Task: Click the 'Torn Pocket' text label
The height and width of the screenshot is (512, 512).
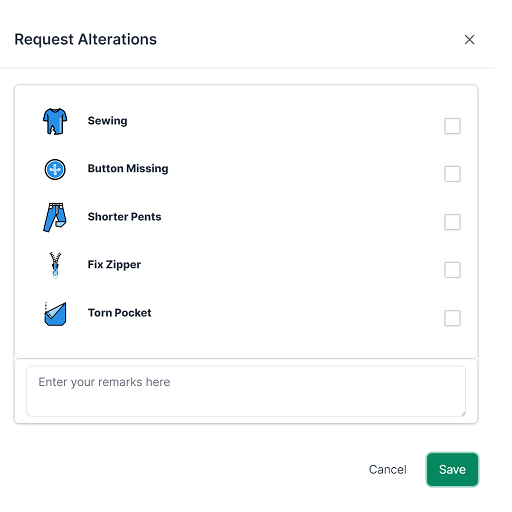Action: [x=119, y=313]
